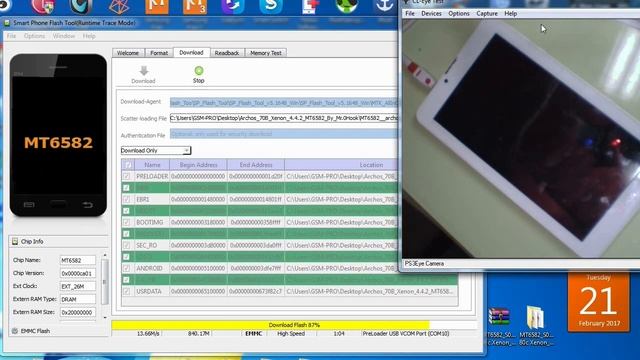The image size is (640, 360).
Task: Click the Name column header
Action: click(x=152, y=165)
